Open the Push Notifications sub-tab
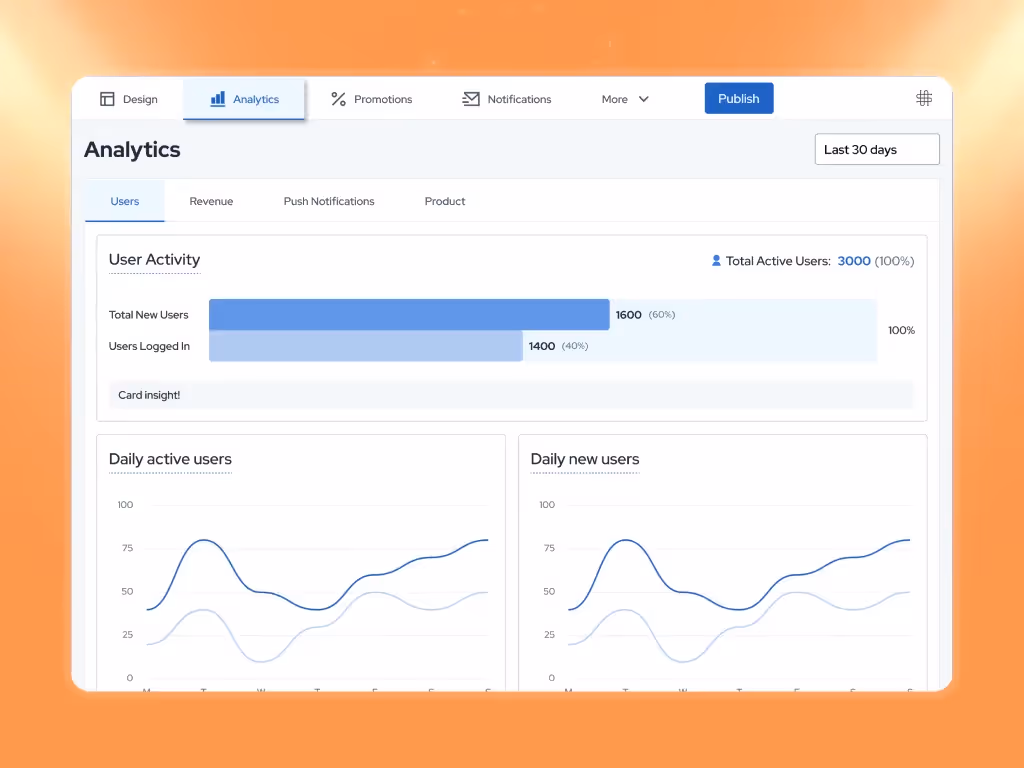Viewport: 1024px width, 768px height. click(328, 201)
